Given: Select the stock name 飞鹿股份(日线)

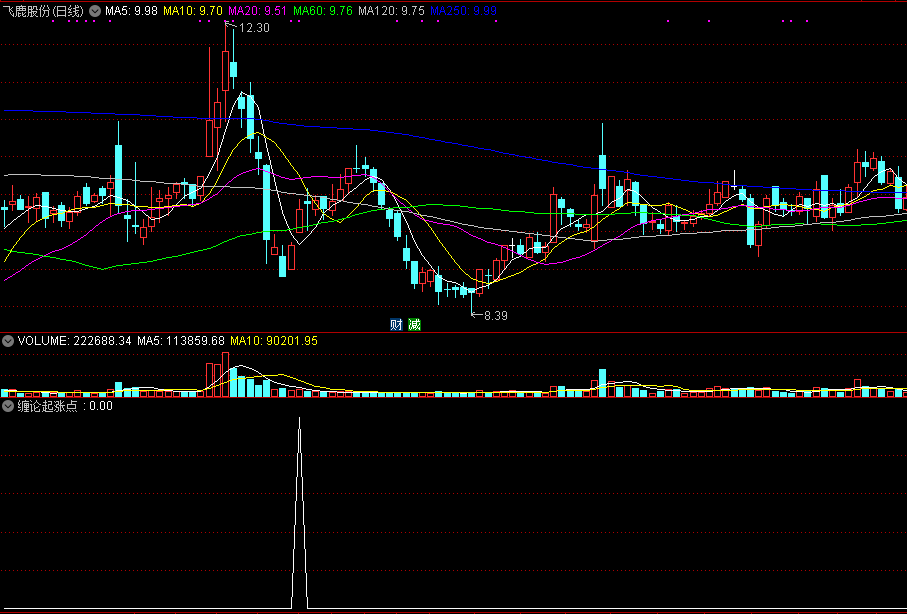Looking at the screenshot, I should pos(43,11).
